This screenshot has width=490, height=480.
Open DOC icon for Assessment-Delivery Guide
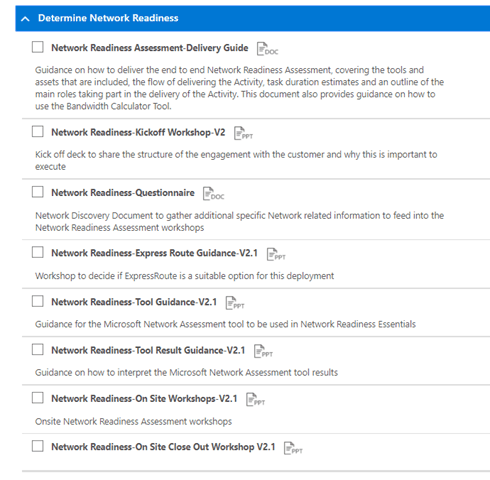(x=267, y=49)
